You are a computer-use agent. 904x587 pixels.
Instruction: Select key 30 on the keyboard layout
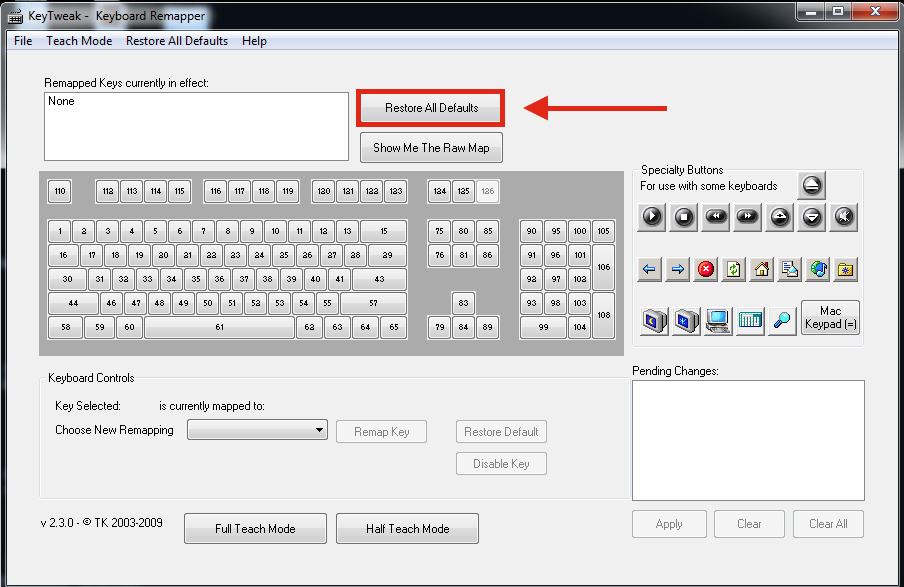67,279
